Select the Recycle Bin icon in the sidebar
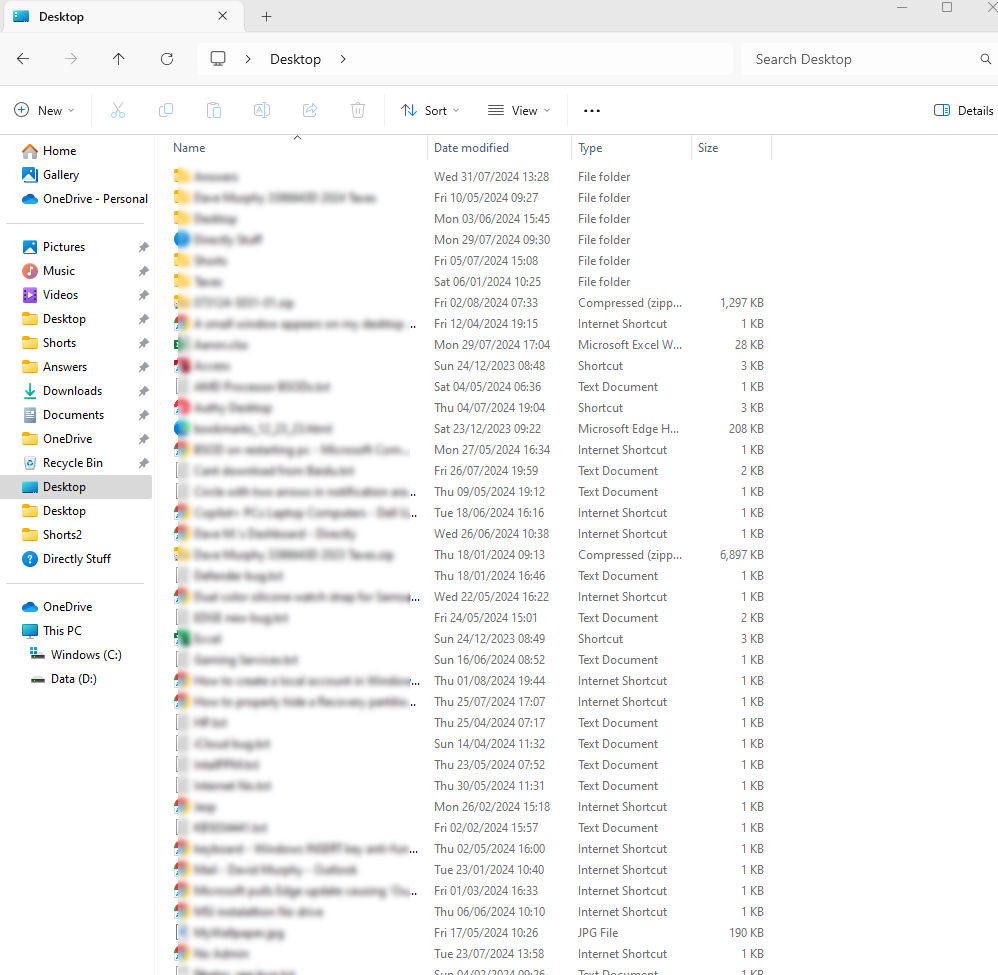 29,462
